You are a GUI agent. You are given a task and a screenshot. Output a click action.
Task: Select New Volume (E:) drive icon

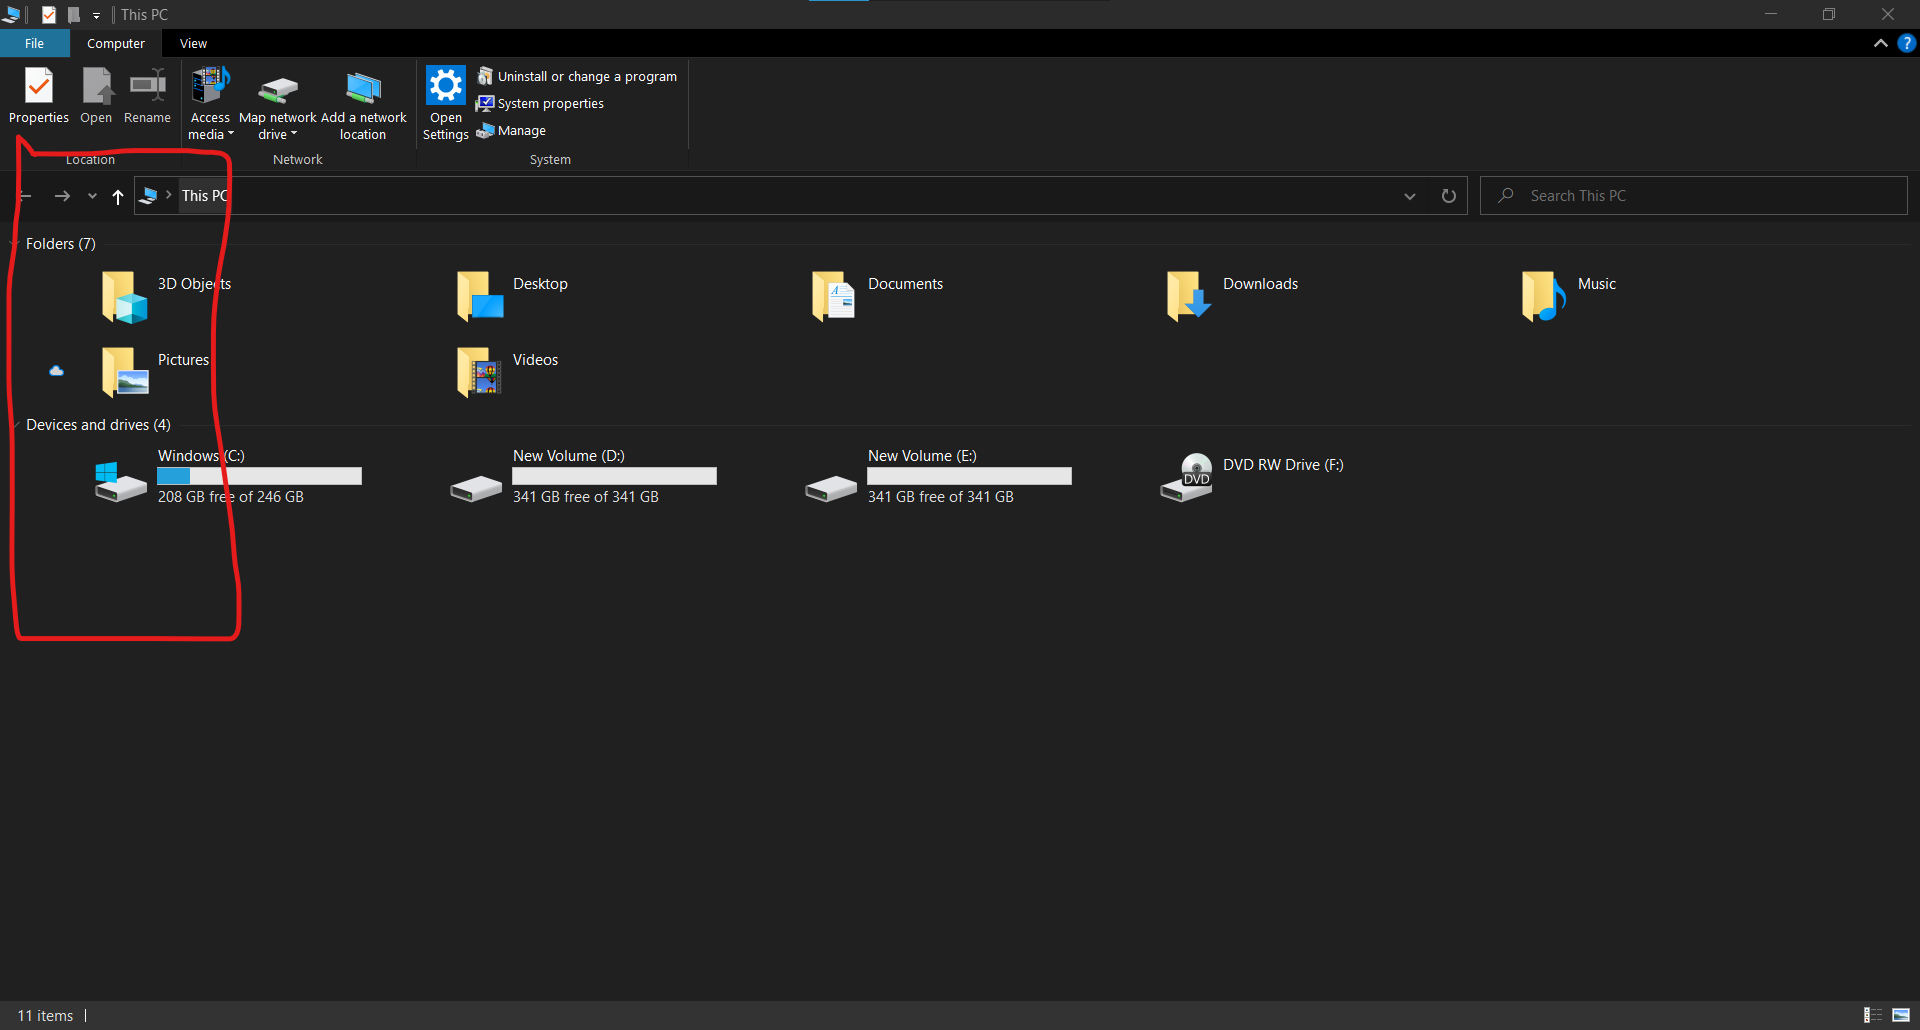click(x=831, y=488)
